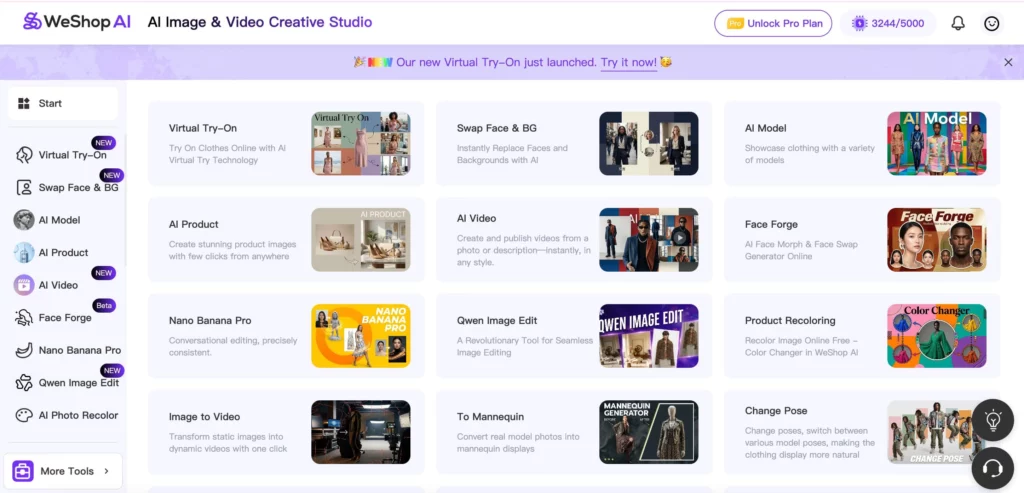Click the More Tools toolbox icon
1024x493 pixels.
click(23, 471)
